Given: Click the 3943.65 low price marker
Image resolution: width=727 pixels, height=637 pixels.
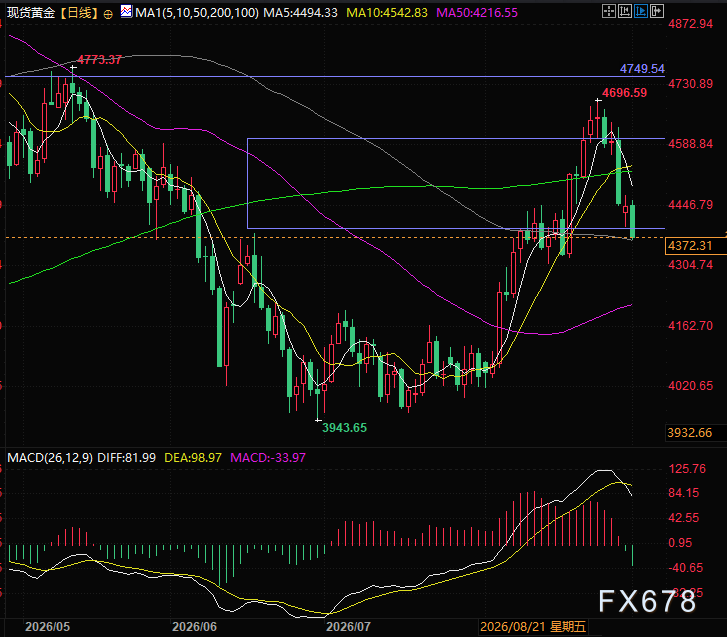Looking at the screenshot, I should 344,427.
